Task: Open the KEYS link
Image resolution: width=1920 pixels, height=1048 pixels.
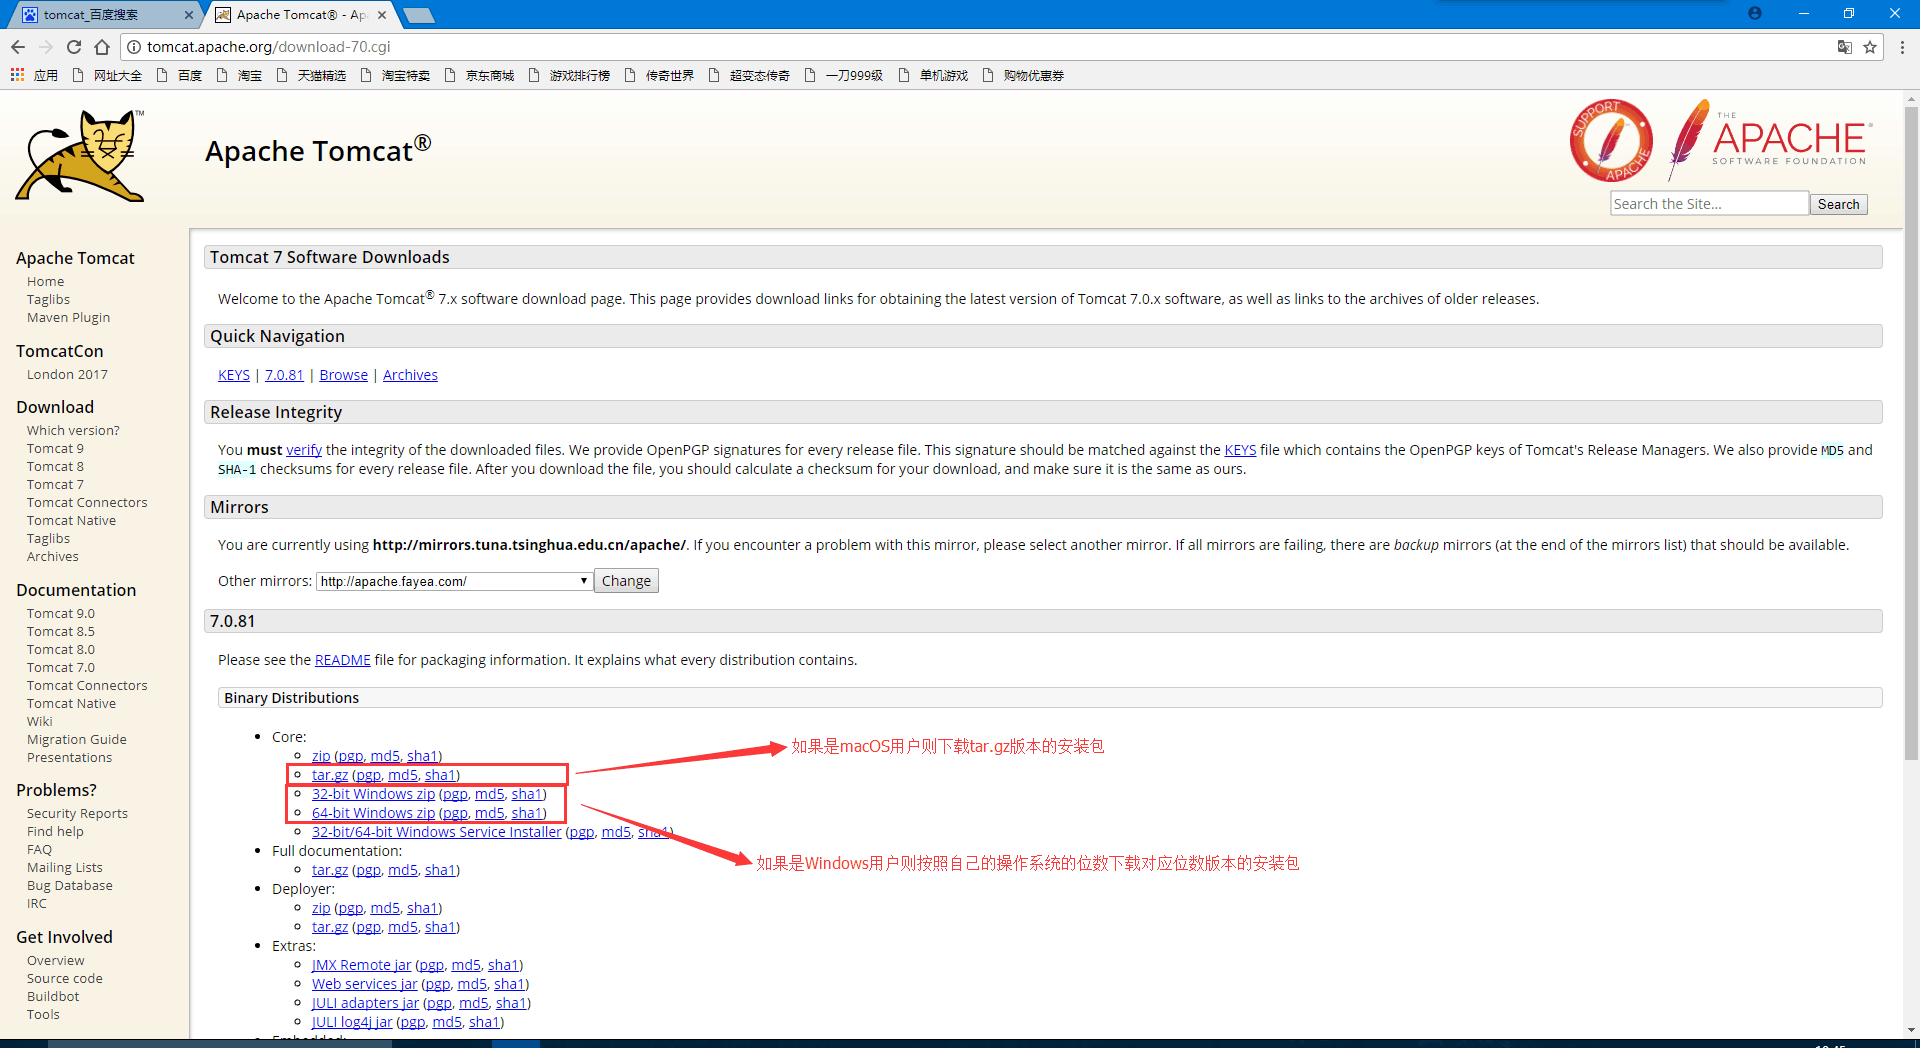Action: click(x=233, y=374)
